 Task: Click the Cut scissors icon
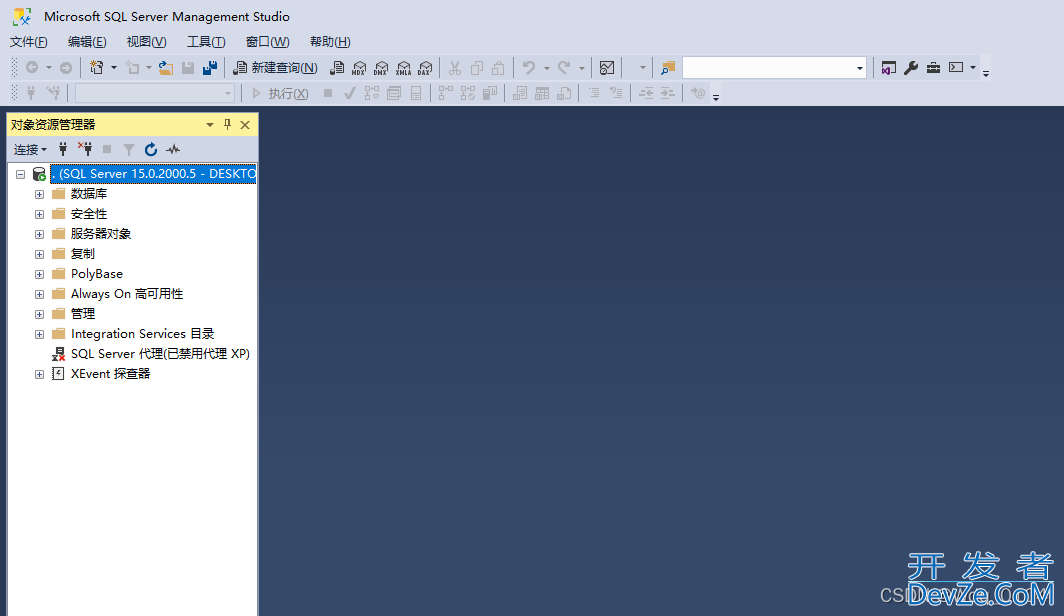(455, 68)
